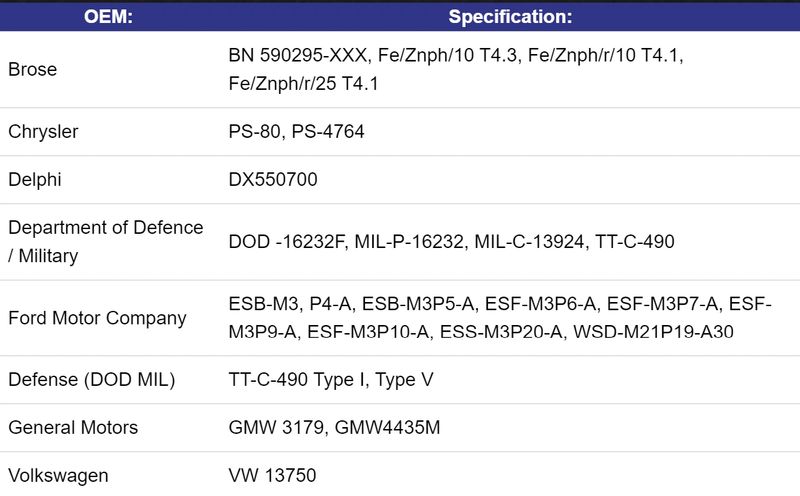The image size is (800, 496).
Task: Select the Brose OEM cell
Action: pos(33,70)
